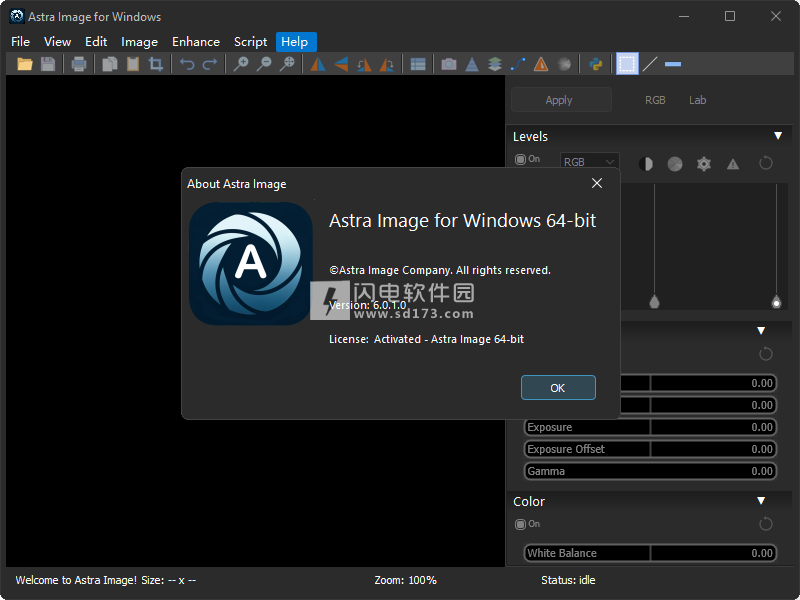
Task: Click the Flip Vertical triangle icon
Action: click(341, 64)
